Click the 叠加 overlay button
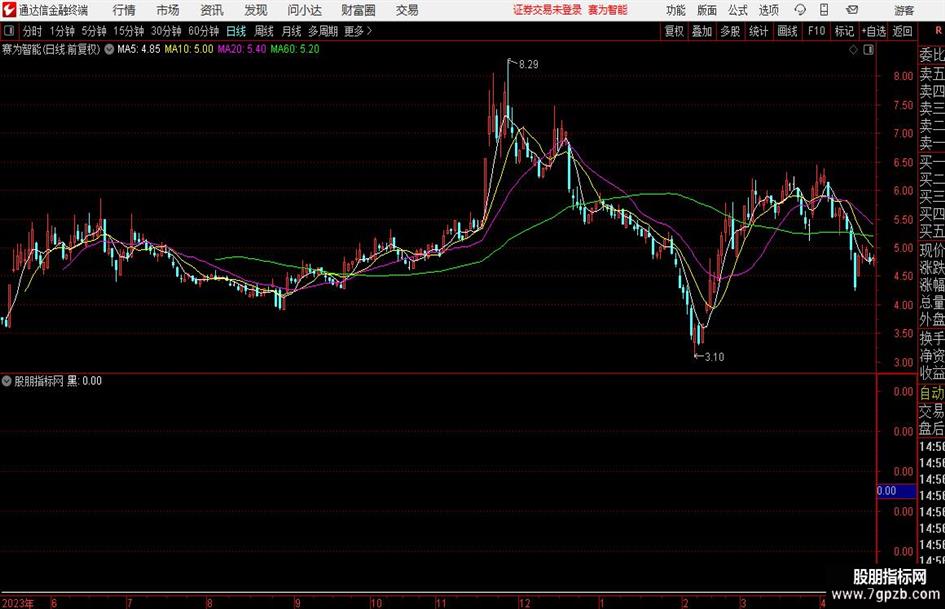The height and width of the screenshot is (609, 945). coord(702,31)
